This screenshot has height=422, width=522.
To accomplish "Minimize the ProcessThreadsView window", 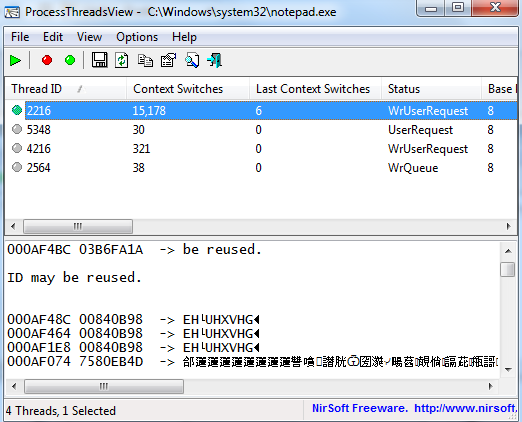I will (x=431, y=8).
